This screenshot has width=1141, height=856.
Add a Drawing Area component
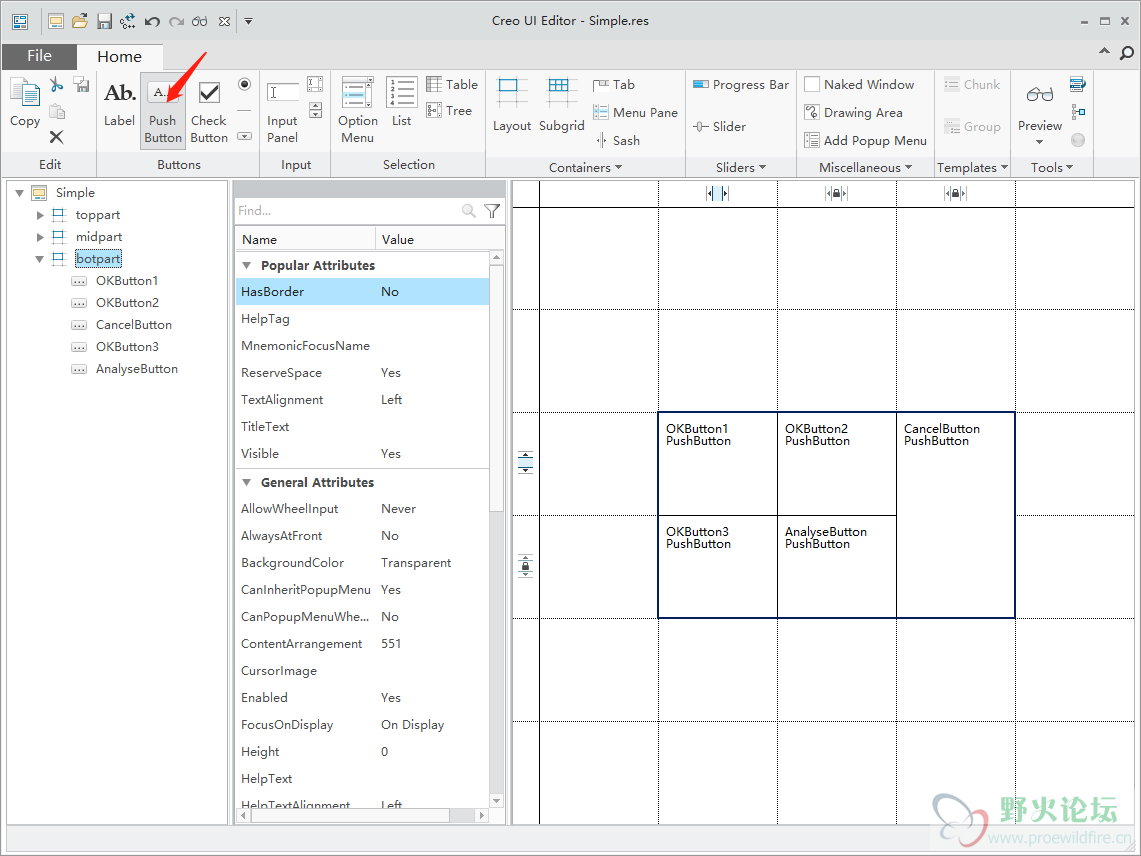pos(854,113)
